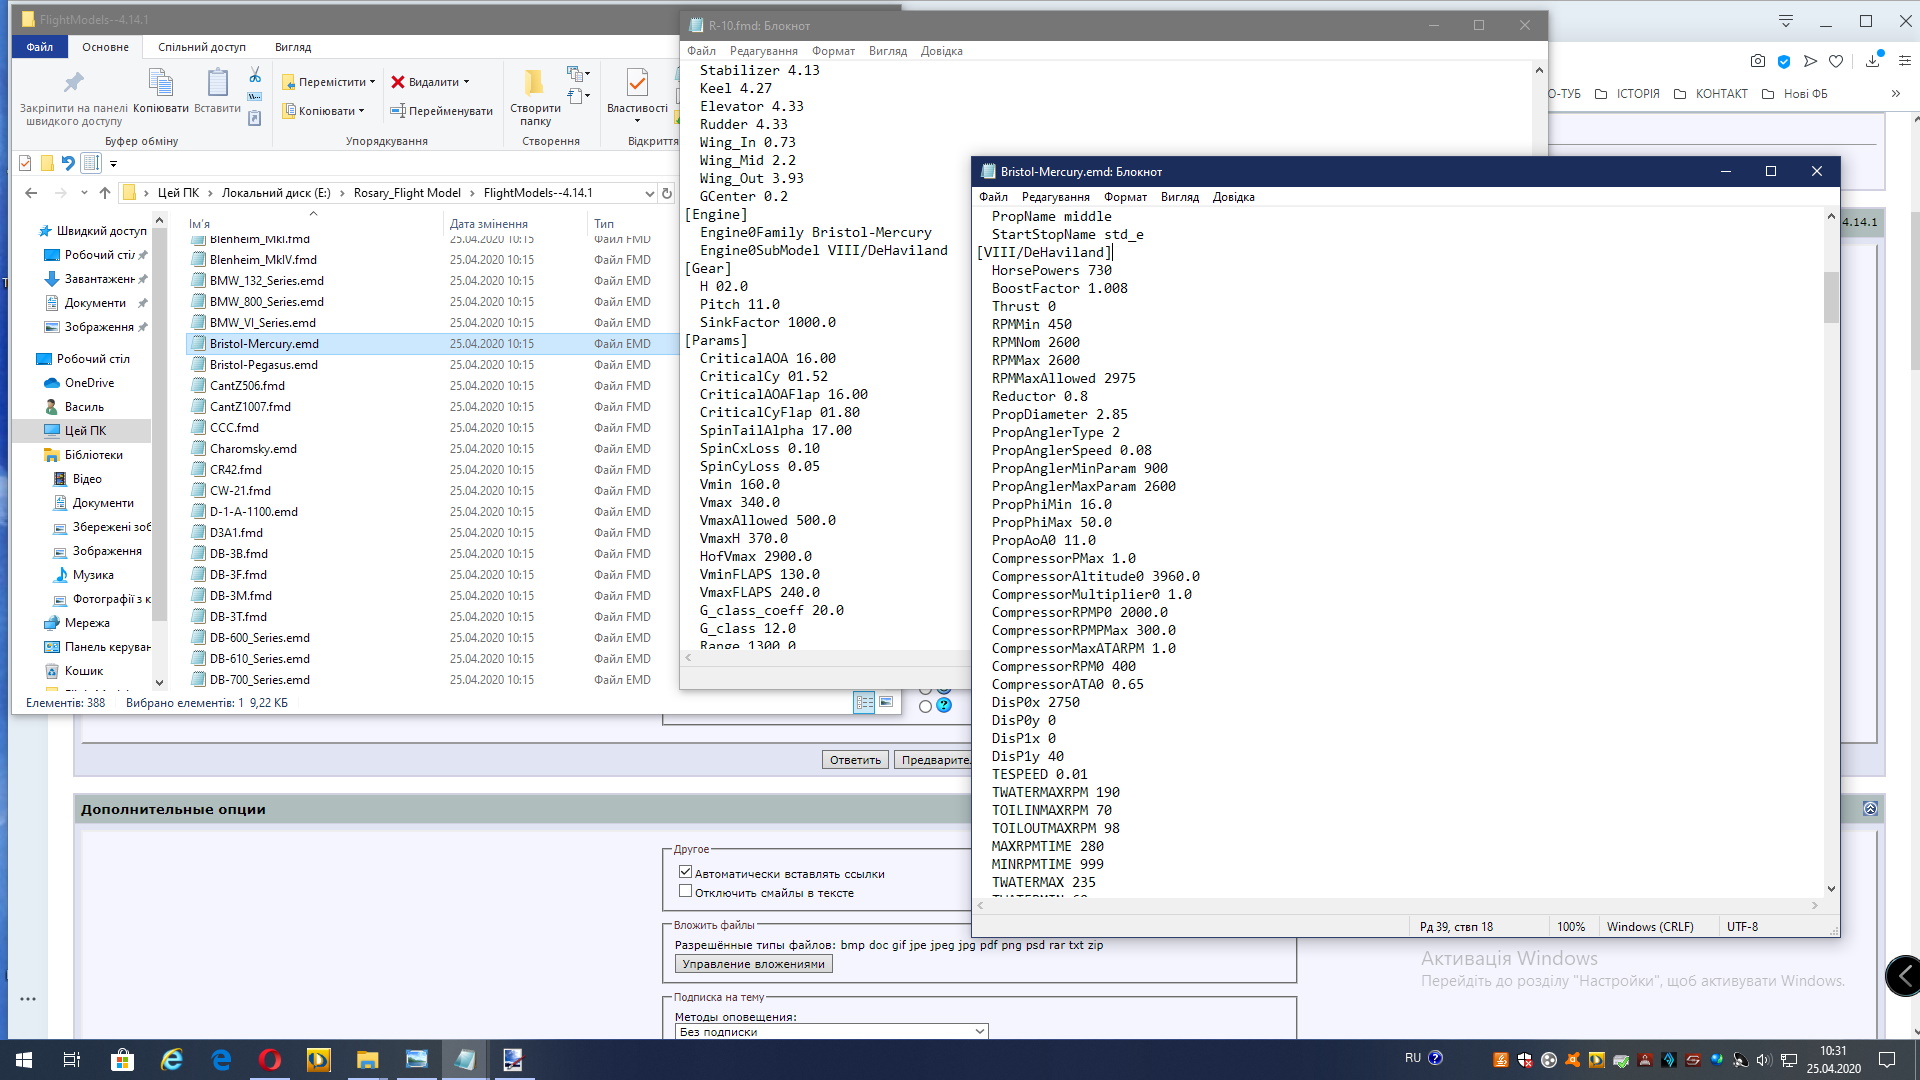
Task: Click the undo arrow in quick toolbar
Action: click(68, 163)
